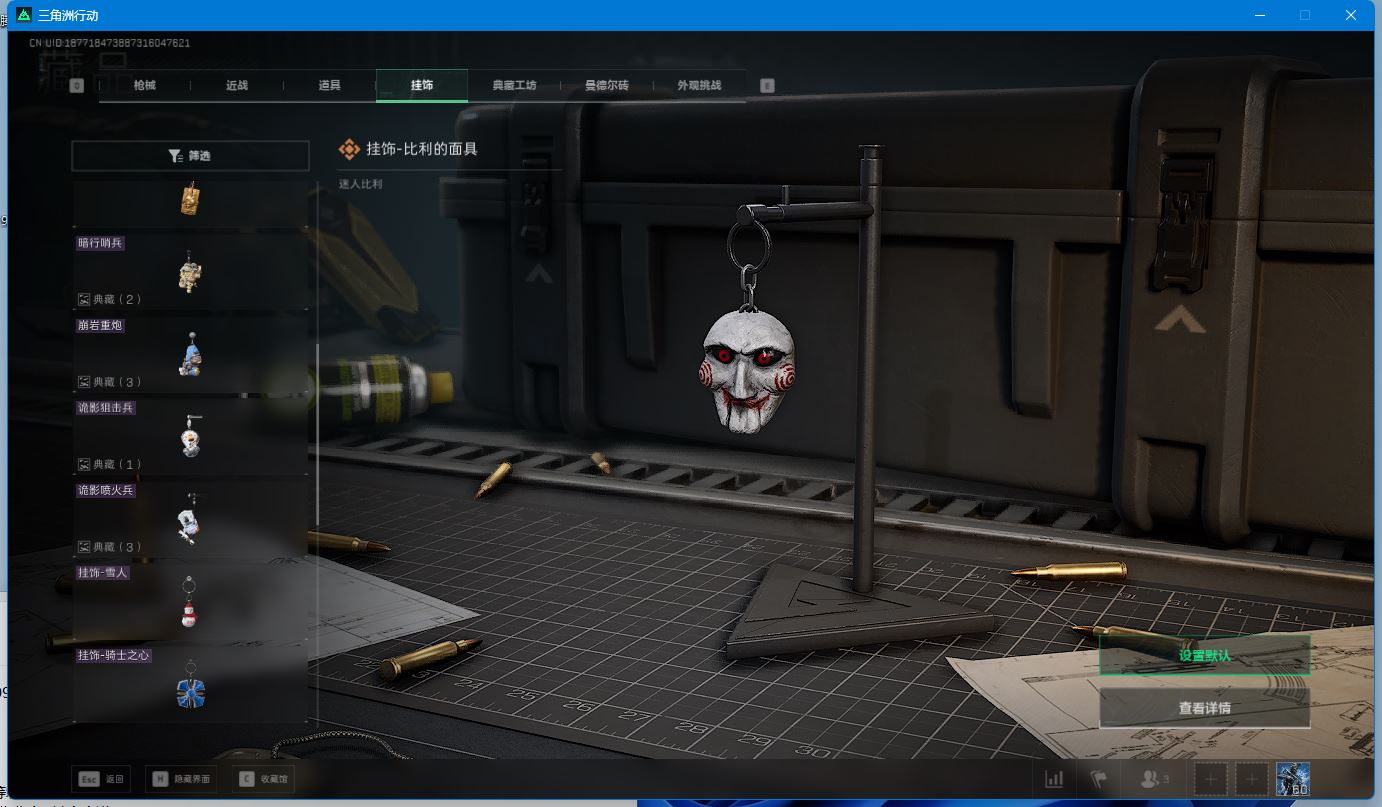Toggle 隐藏界面 hide interface button

click(x=182, y=779)
